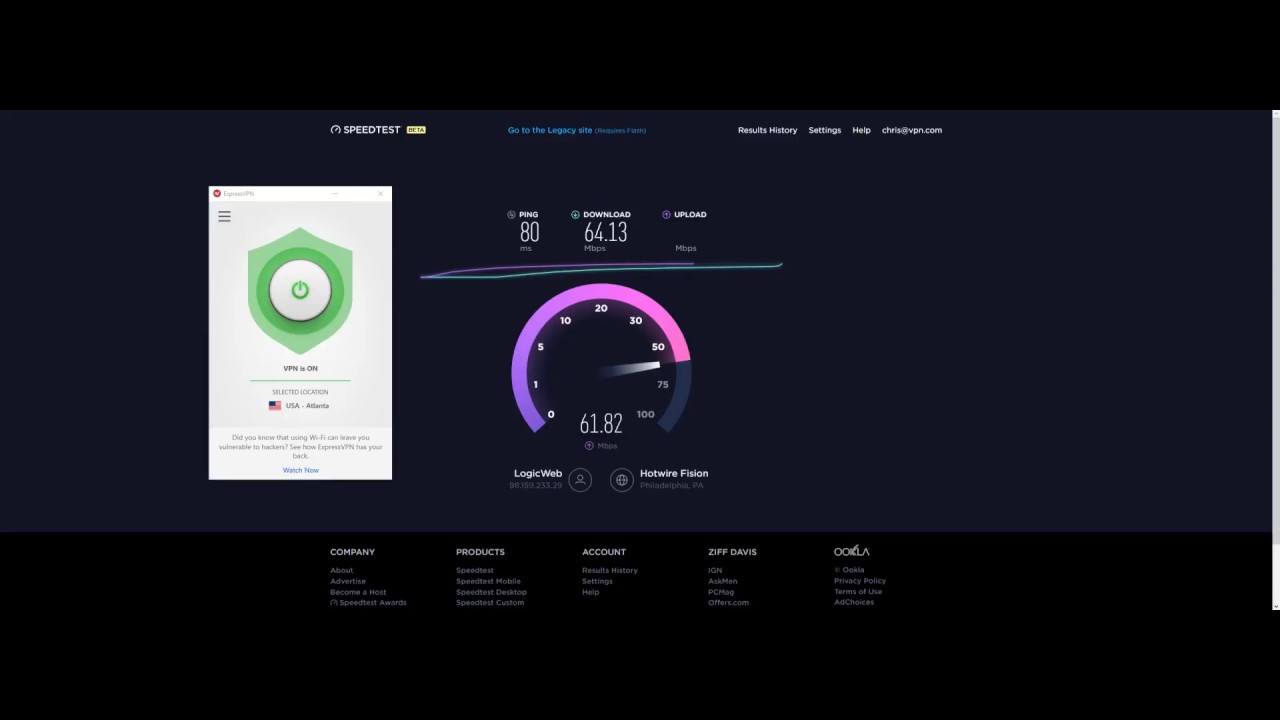Change server Hotwire Fision

pos(674,474)
